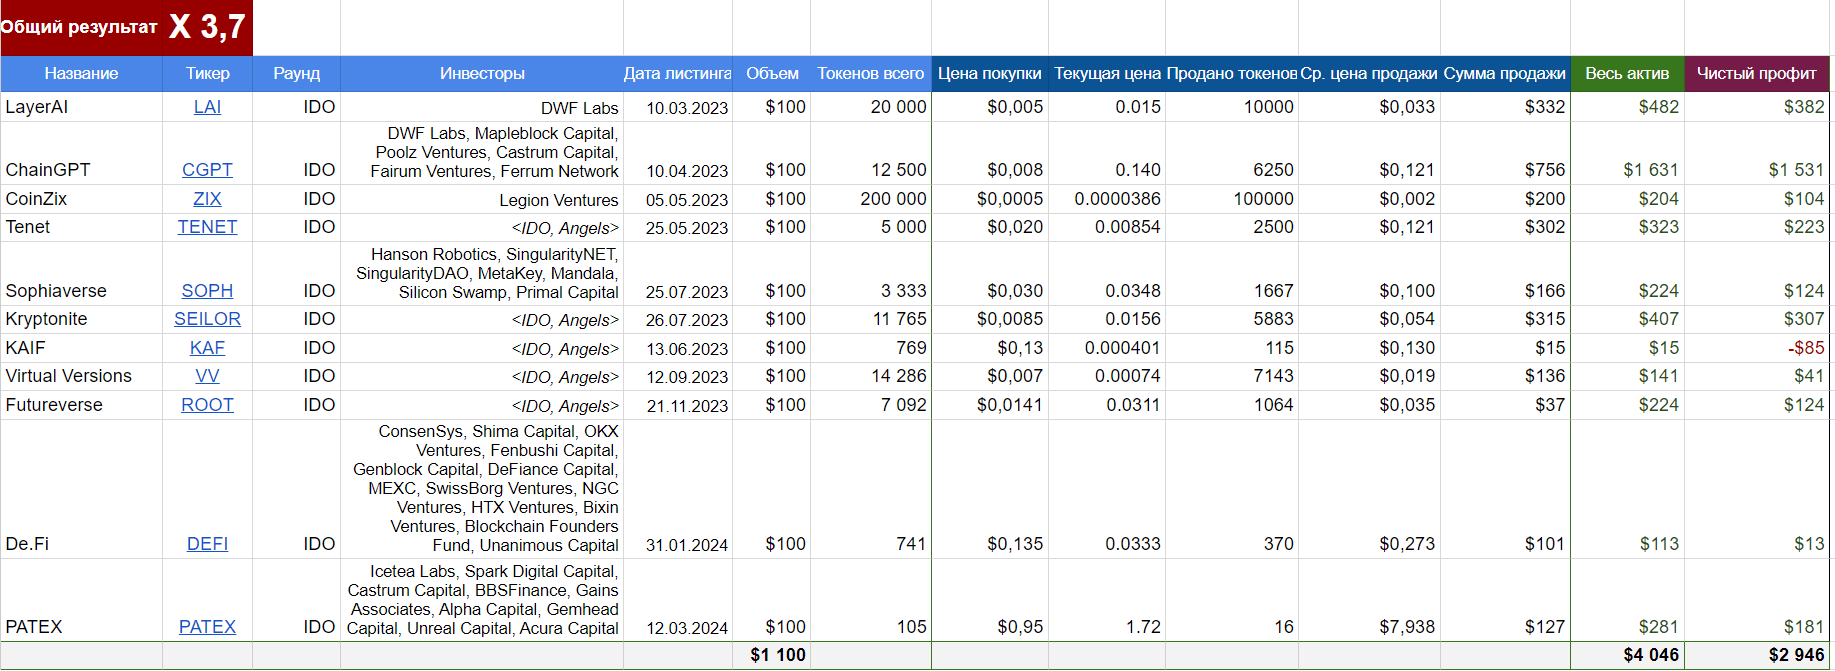1835x671 pixels.
Task: Open the LAI ticker link
Action: [207, 107]
